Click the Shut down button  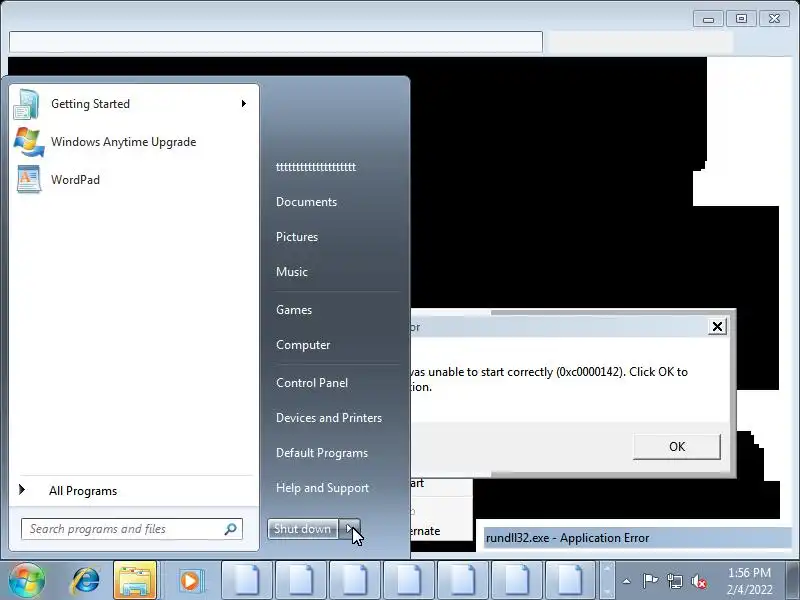click(x=303, y=529)
